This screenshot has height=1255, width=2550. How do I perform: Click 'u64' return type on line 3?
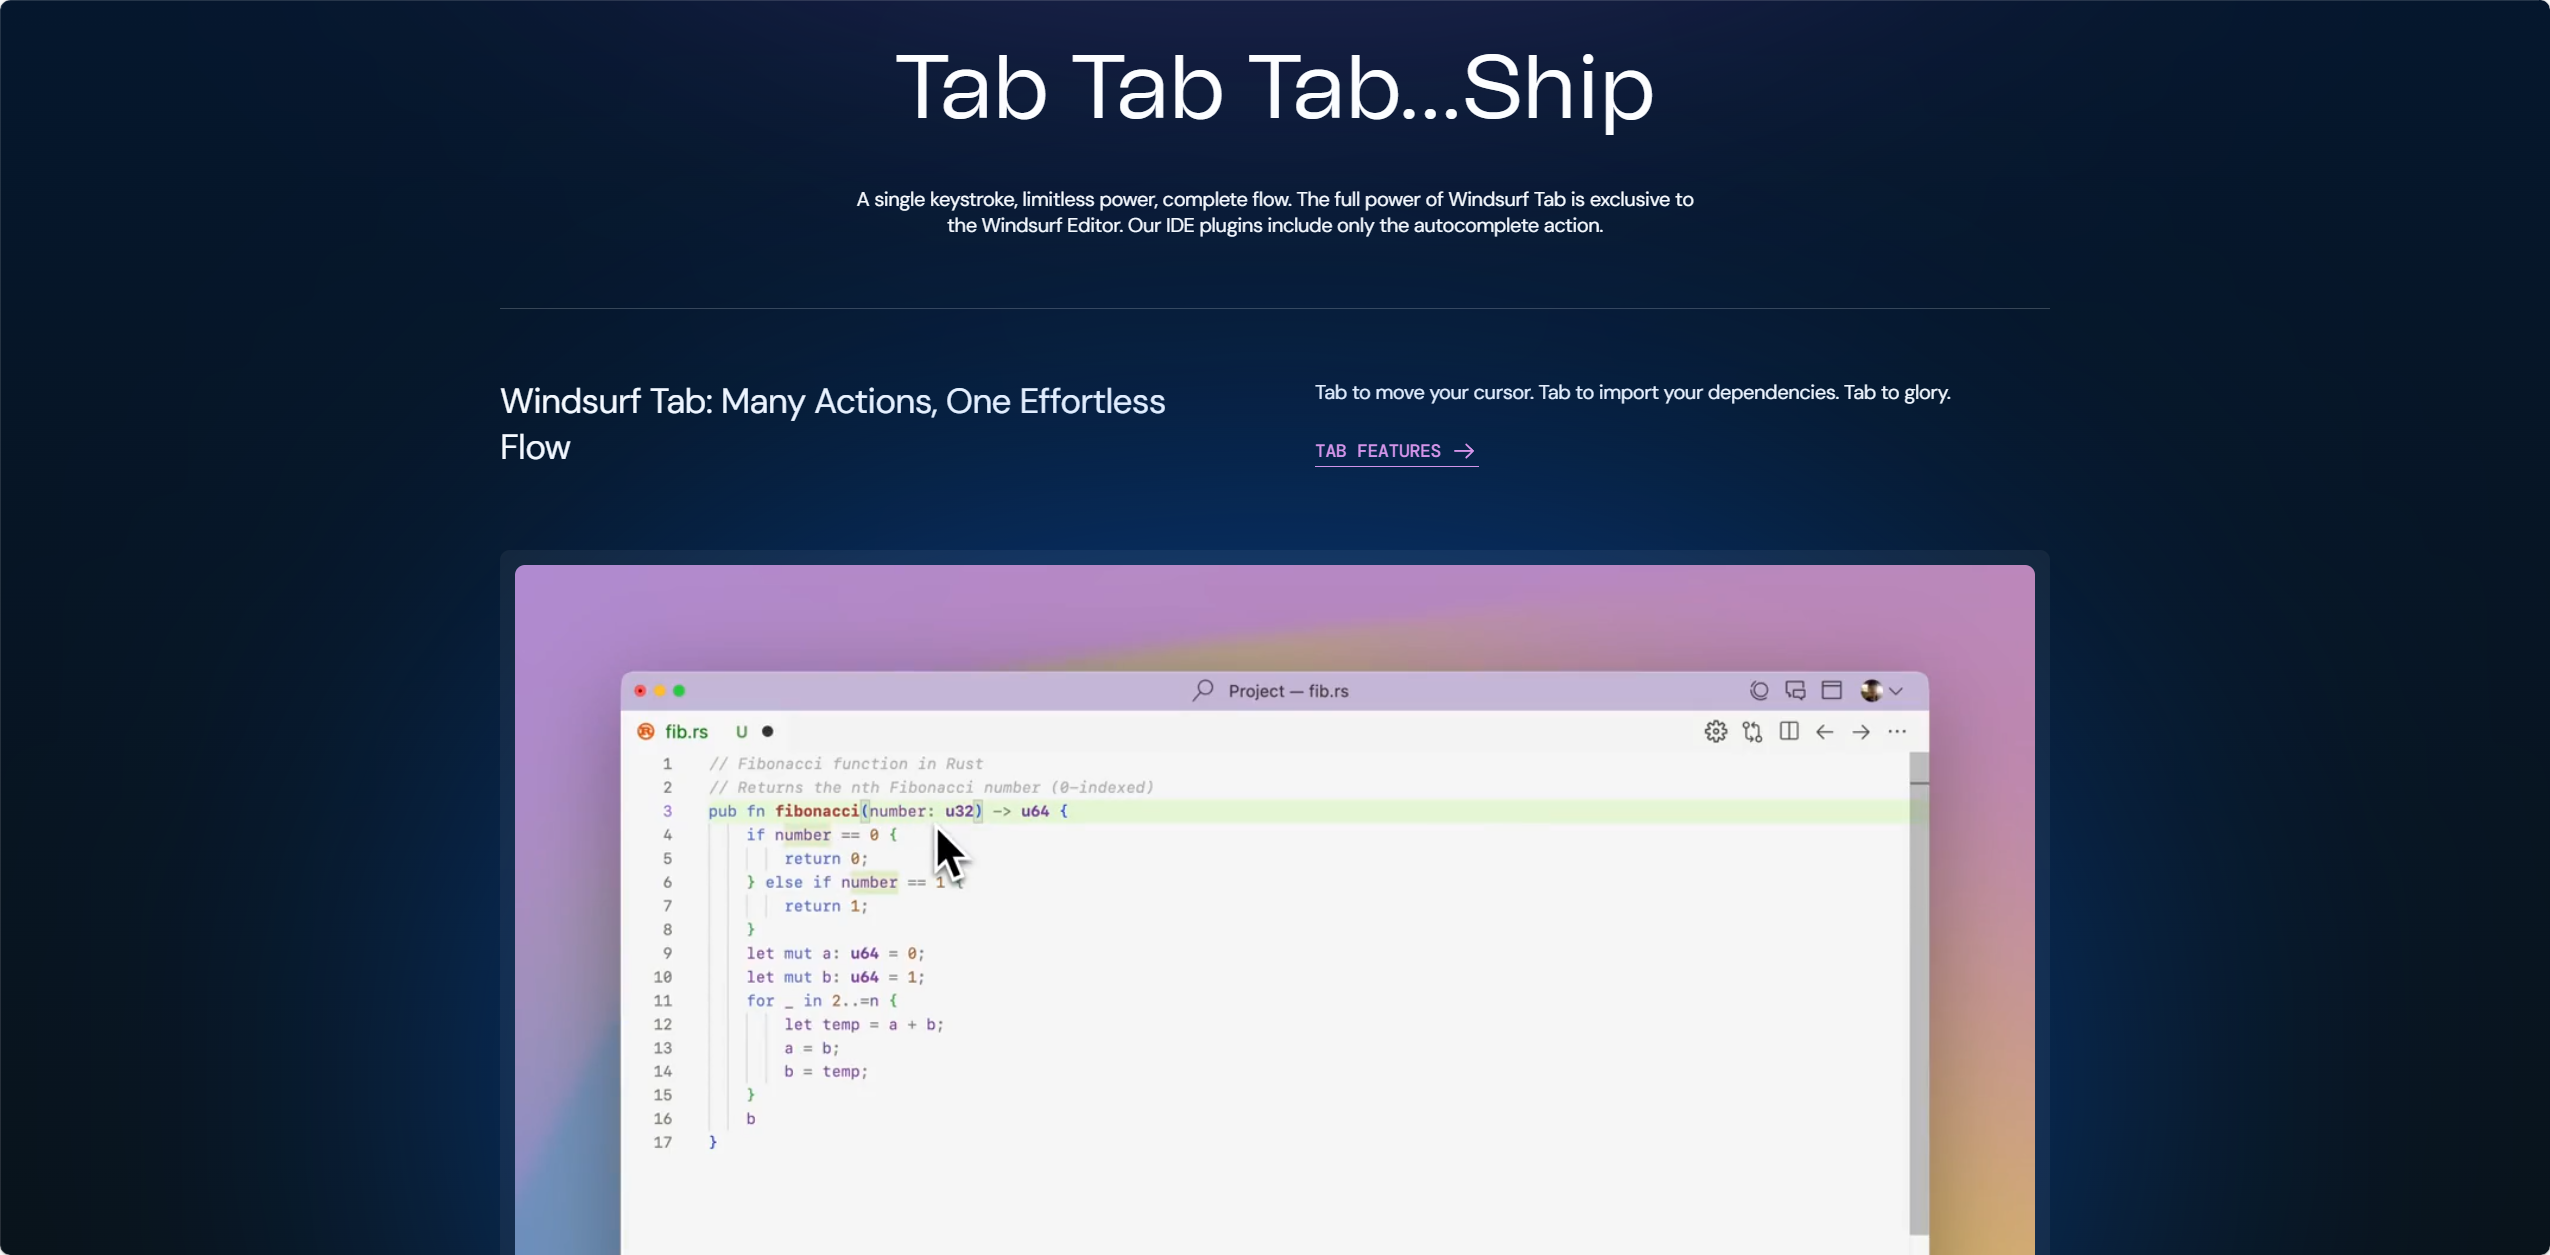click(1034, 811)
